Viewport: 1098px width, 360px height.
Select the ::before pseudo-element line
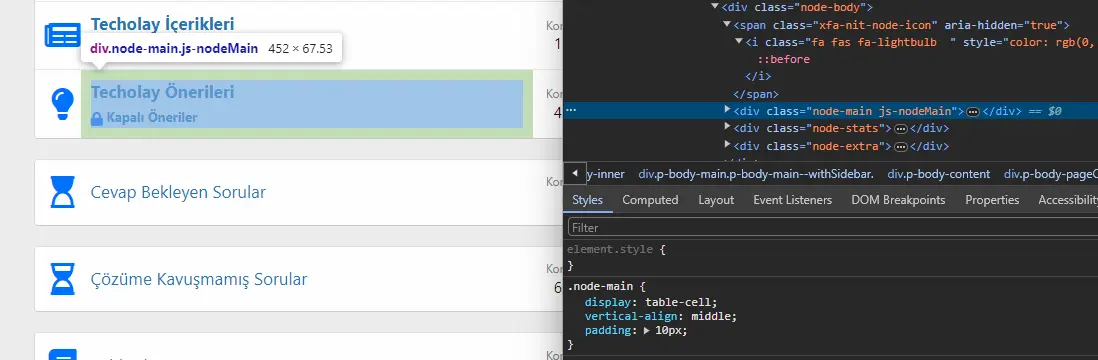784,60
